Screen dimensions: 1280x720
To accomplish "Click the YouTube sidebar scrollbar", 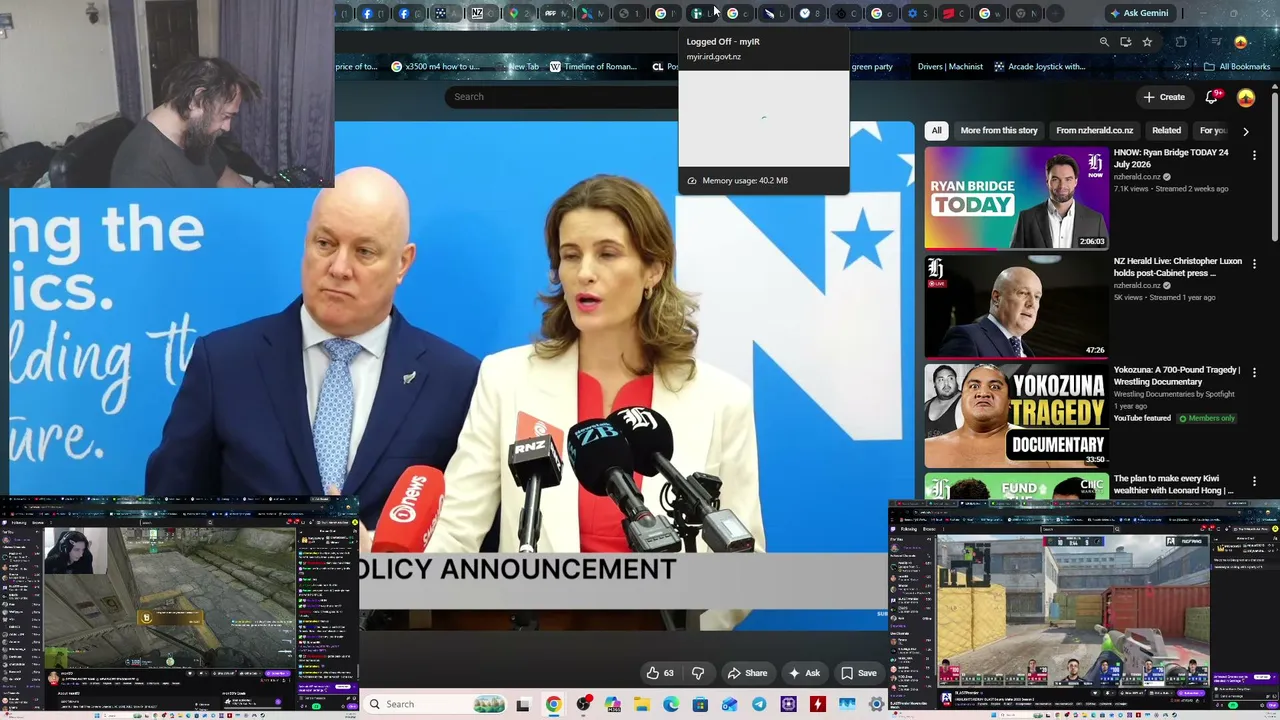I will pyautogui.click(x=1274, y=165).
